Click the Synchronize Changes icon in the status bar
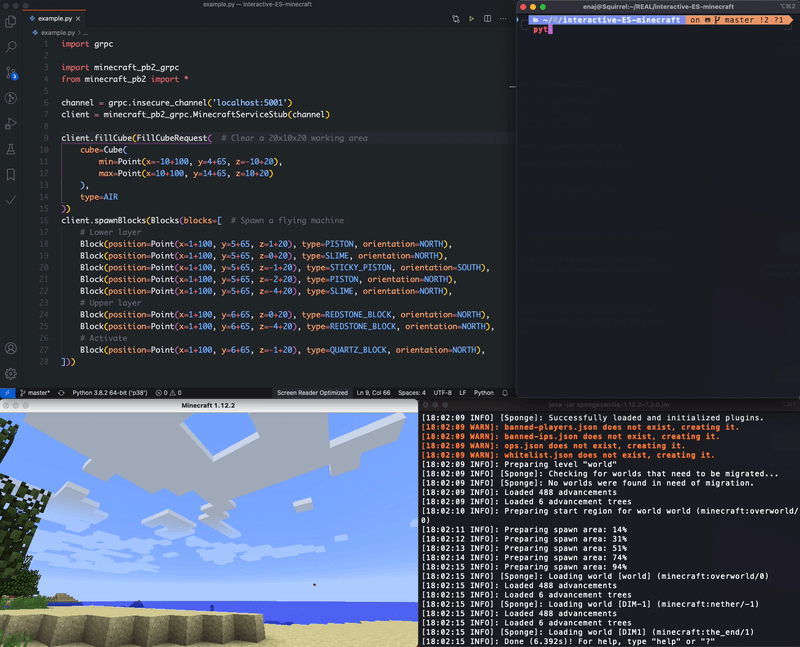This screenshot has width=800, height=647. pyautogui.click(x=61, y=393)
